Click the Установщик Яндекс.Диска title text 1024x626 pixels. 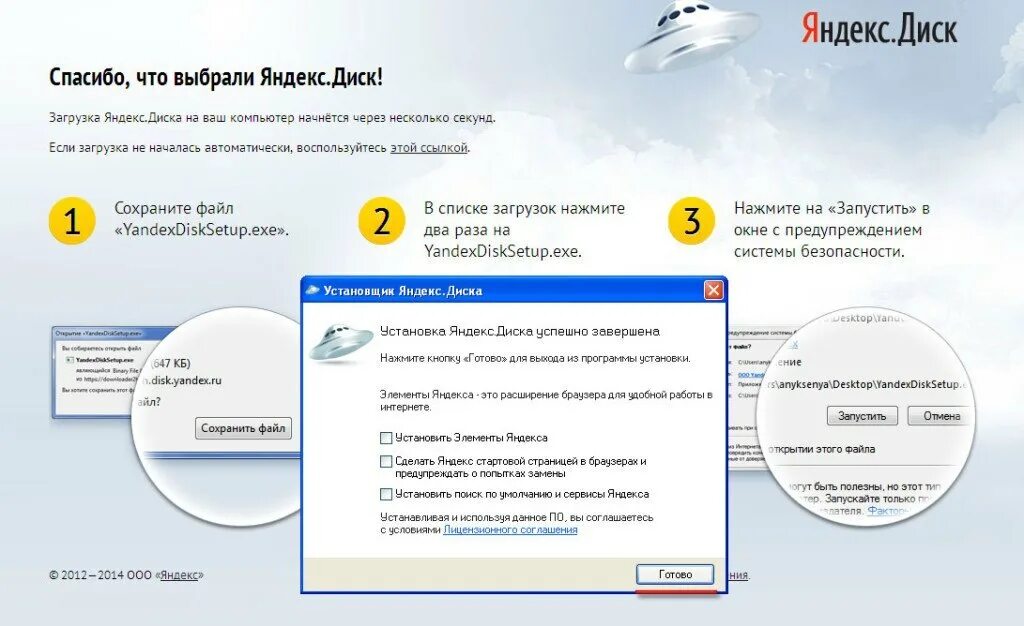tap(403, 290)
